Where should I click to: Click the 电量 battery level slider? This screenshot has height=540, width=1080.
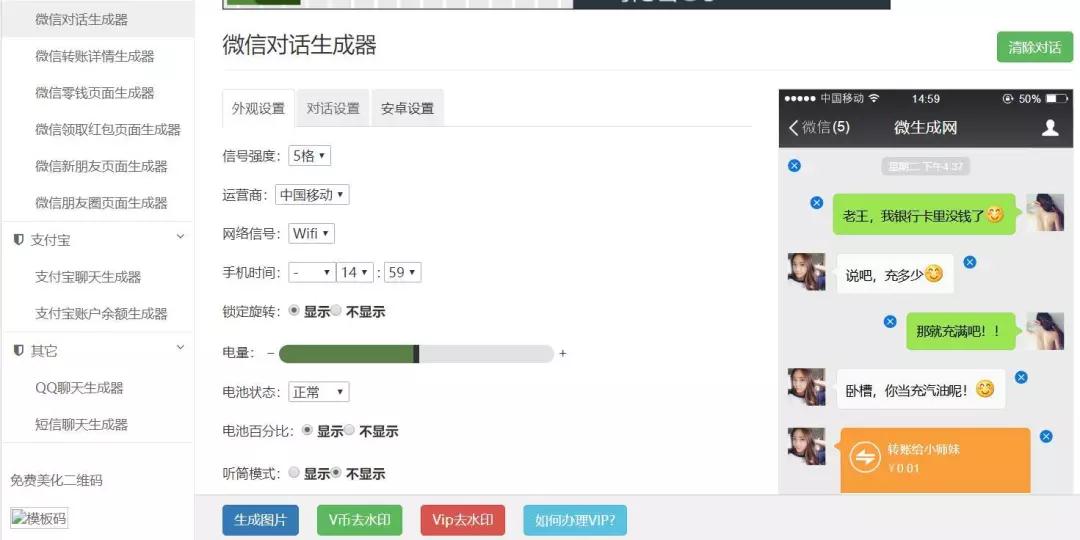pyautogui.click(x=416, y=353)
